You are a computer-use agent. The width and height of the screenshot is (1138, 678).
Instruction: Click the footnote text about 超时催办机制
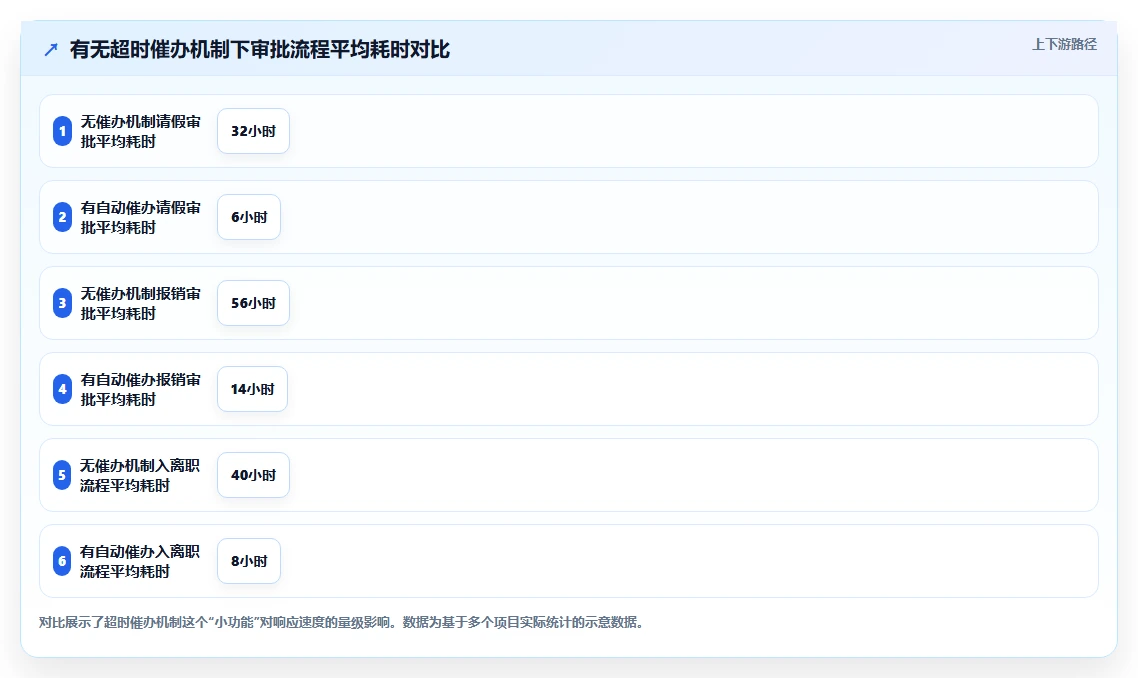point(341,622)
